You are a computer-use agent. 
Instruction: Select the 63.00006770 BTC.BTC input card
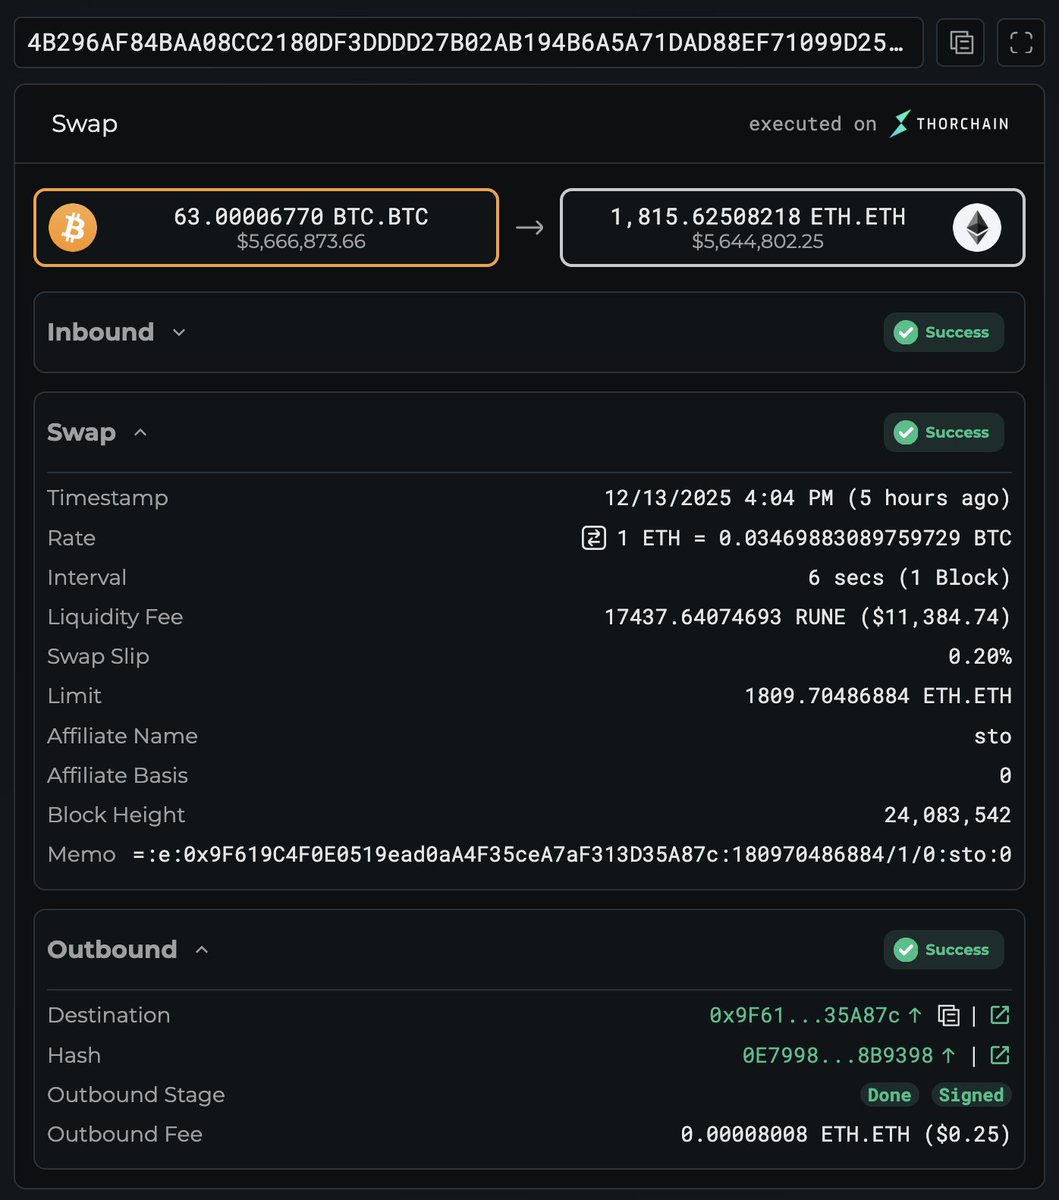click(x=266, y=228)
